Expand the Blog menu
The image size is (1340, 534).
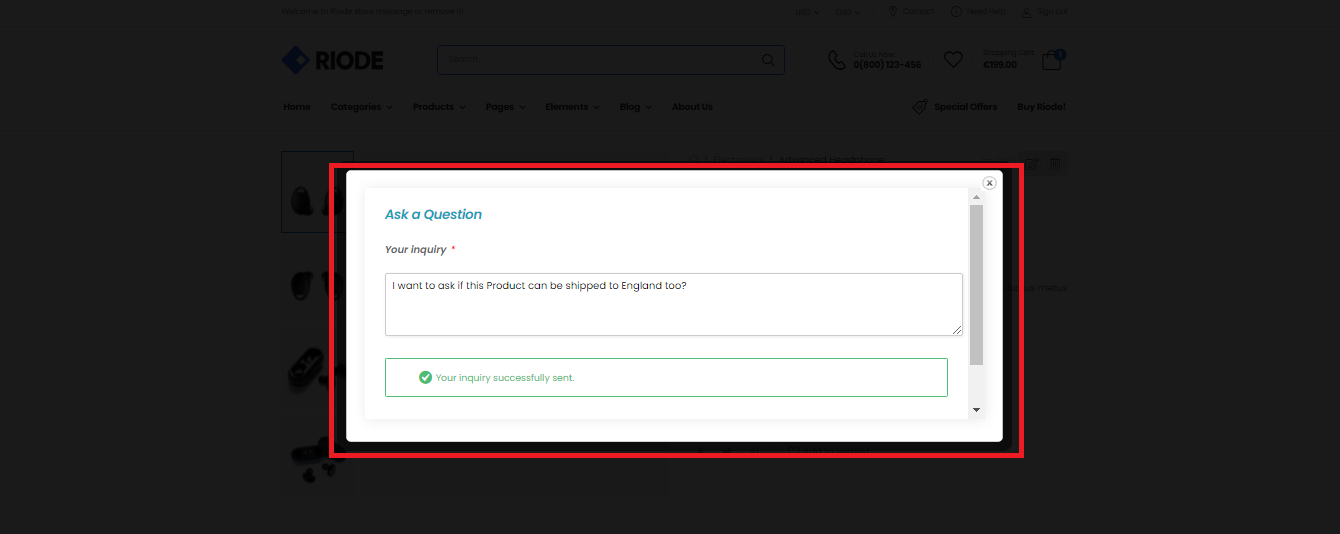pyautogui.click(x=635, y=107)
